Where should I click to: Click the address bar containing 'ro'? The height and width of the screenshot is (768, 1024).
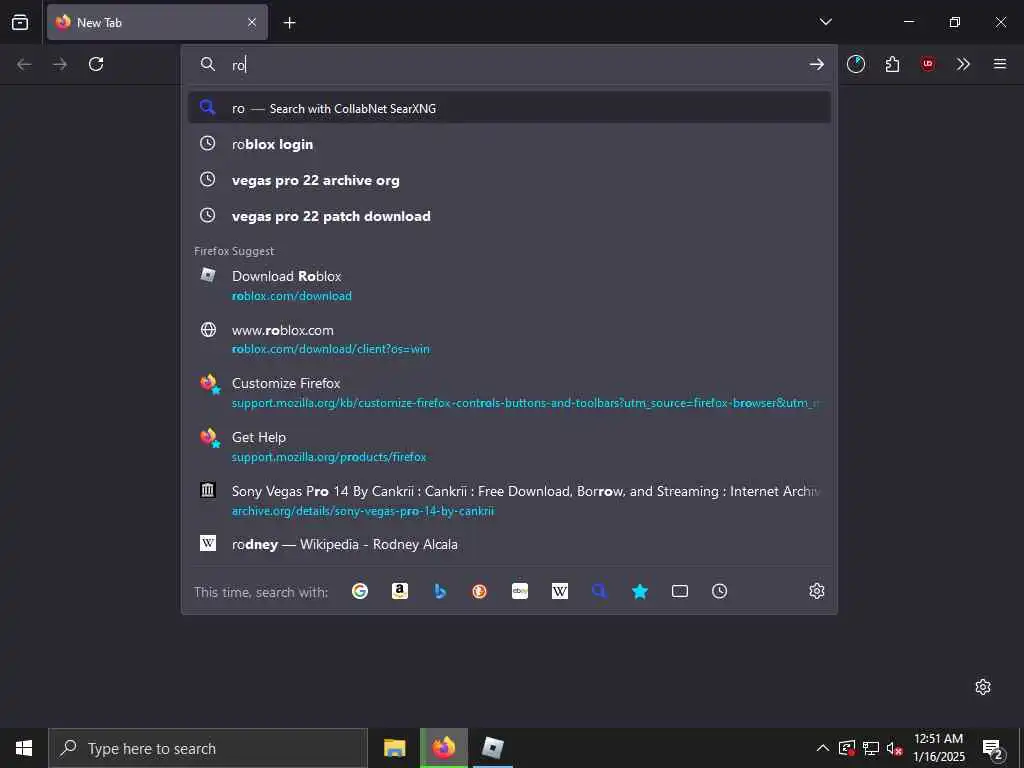[509, 64]
